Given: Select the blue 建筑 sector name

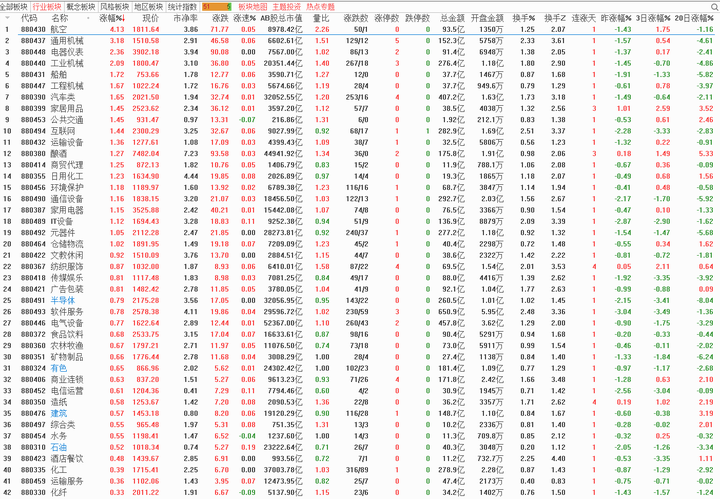Looking at the screenshot, I should 59,413.
